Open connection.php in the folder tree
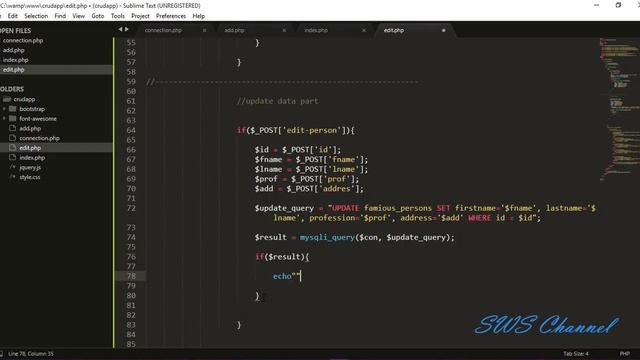640x360 pixels. pyautogui.click(x=40, y=138)
